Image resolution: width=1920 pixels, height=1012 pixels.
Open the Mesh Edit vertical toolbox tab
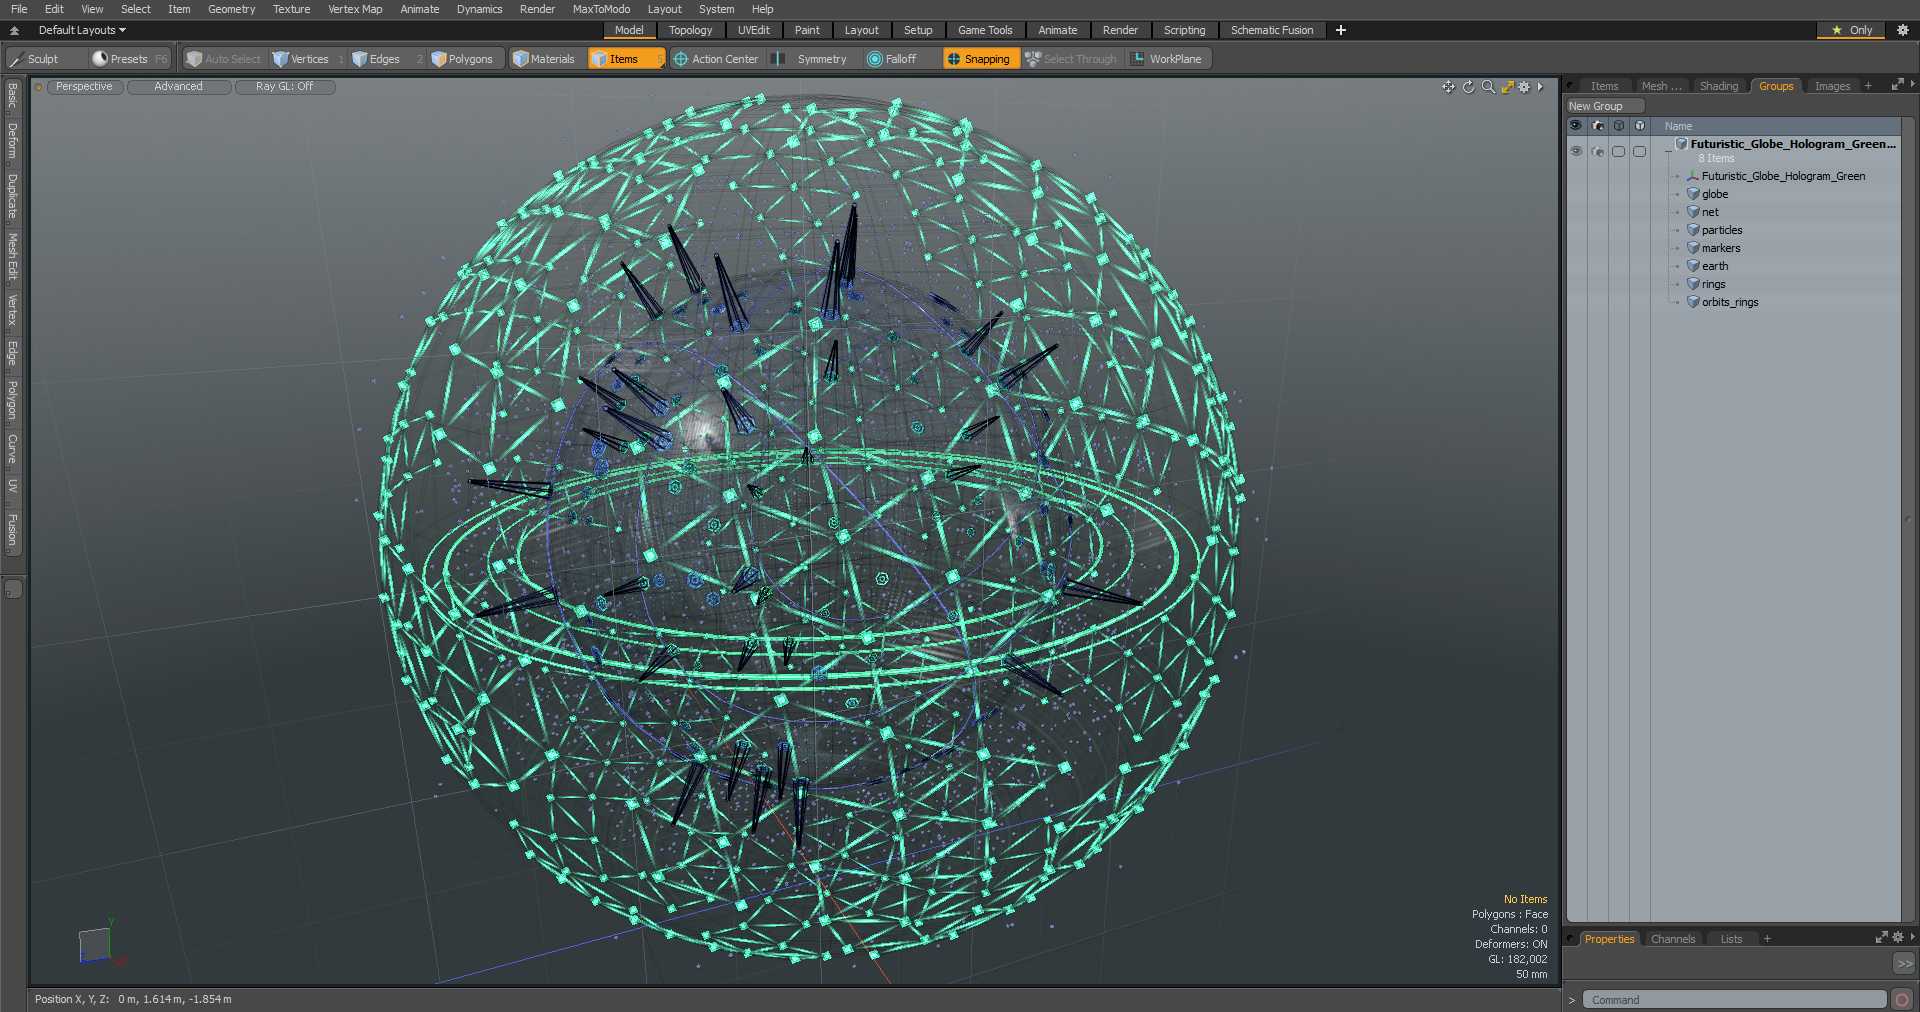12,257
